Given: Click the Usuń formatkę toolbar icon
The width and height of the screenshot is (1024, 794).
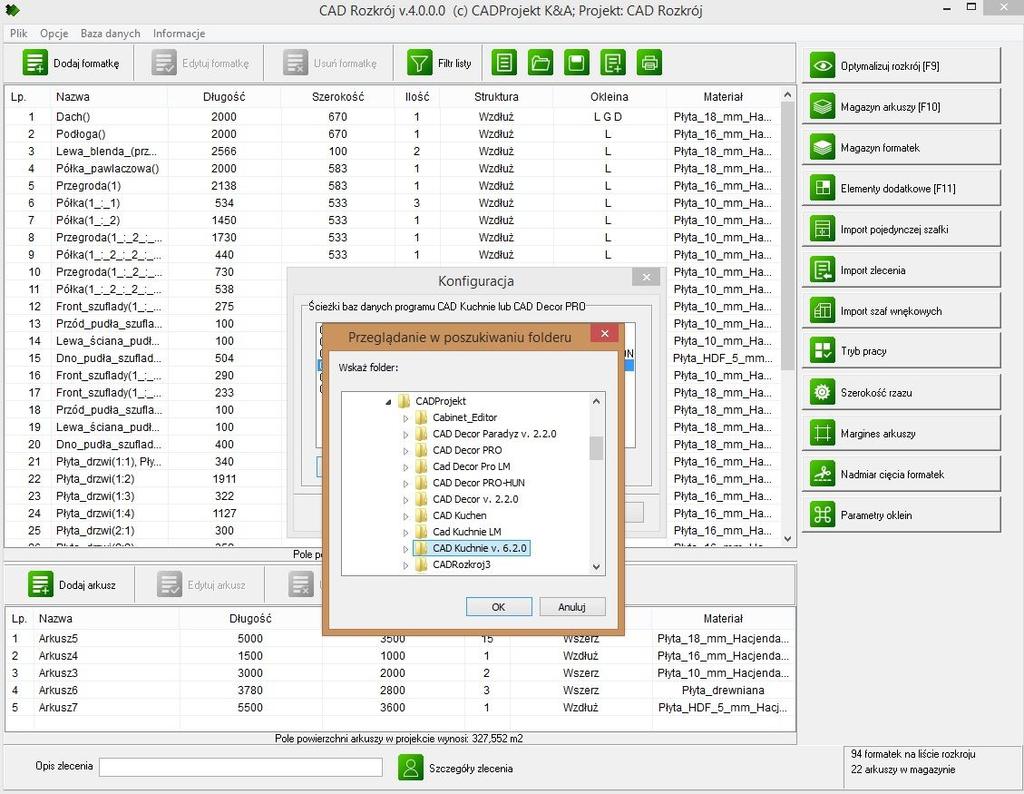Looking at the screenshot, I should 295,63.
